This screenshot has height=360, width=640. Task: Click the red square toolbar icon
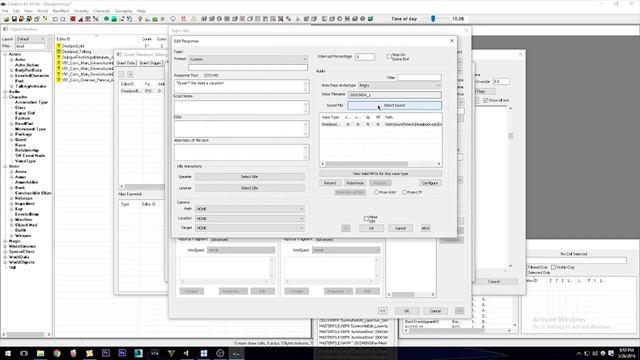tap(73, 19)
